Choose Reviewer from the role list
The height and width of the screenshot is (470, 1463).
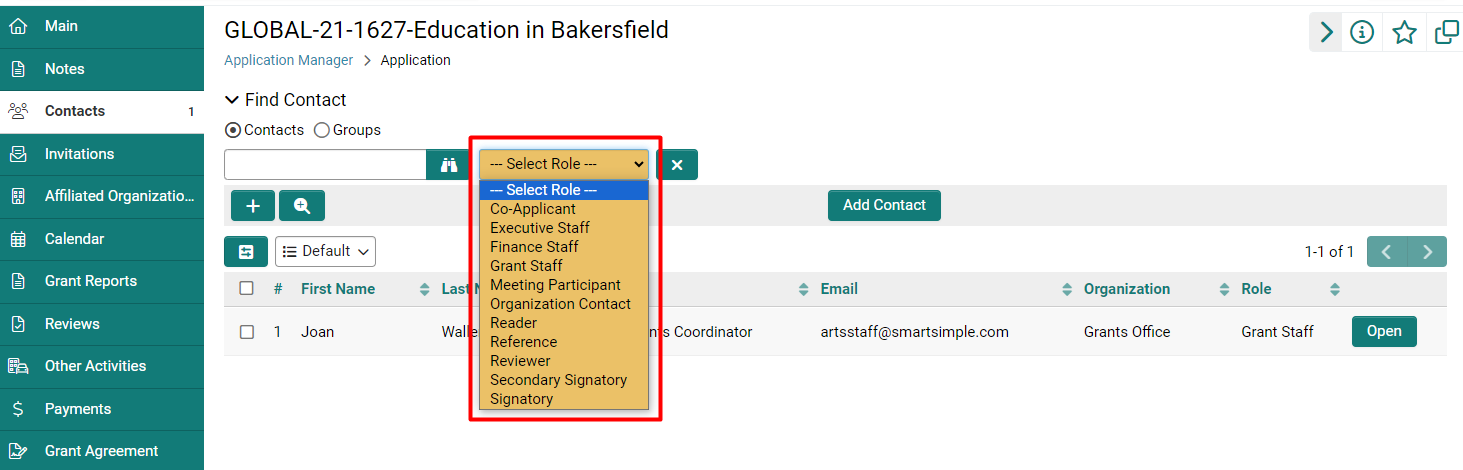520,361
